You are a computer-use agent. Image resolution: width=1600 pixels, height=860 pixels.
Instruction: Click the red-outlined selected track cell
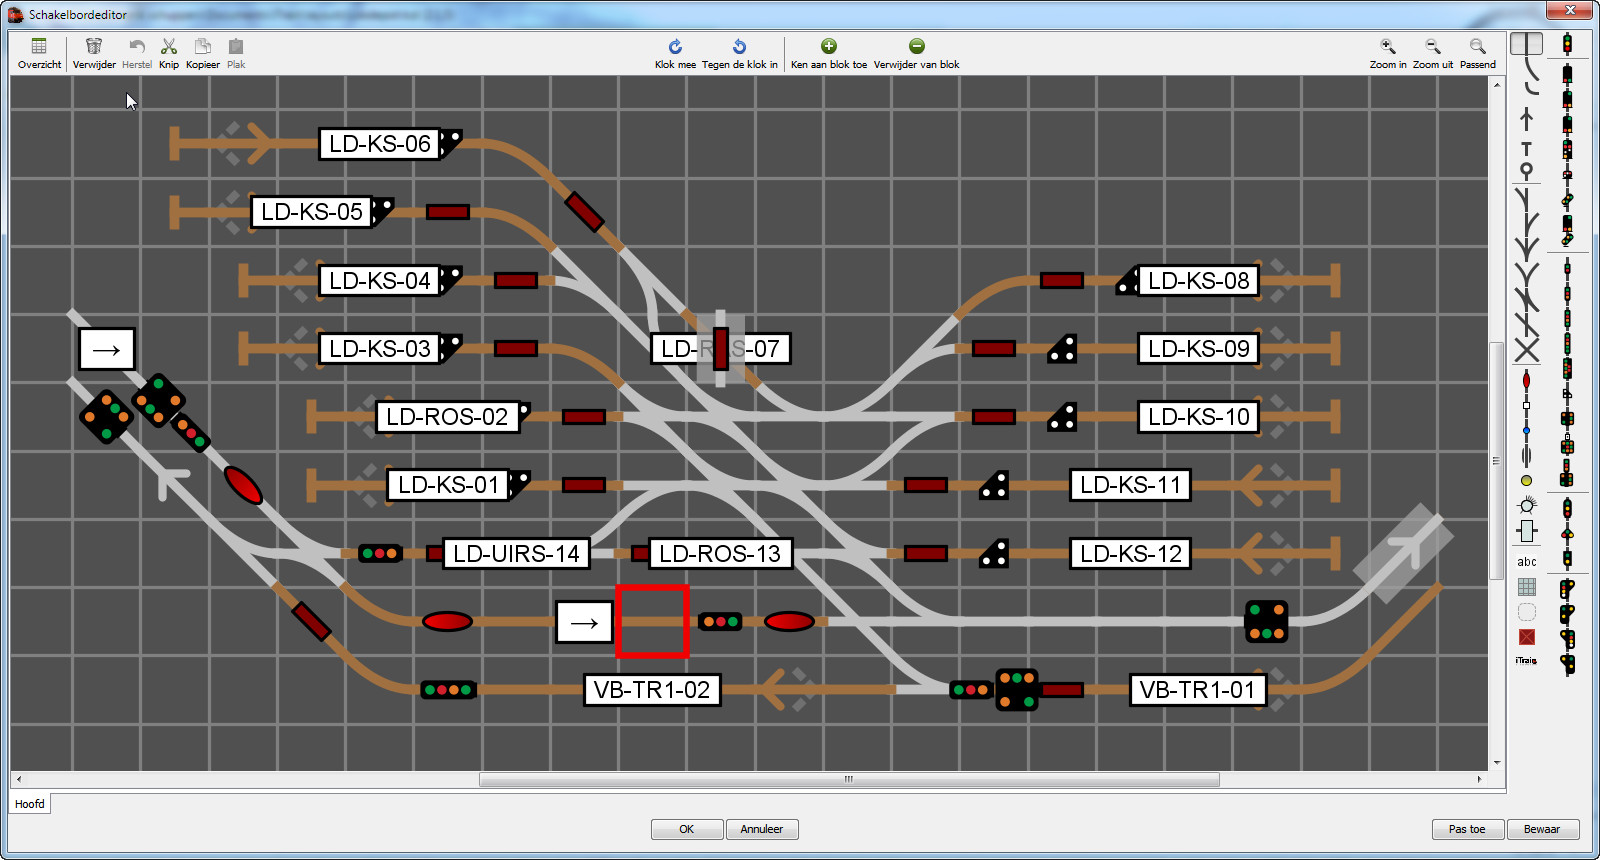click(x=652, y=621)
